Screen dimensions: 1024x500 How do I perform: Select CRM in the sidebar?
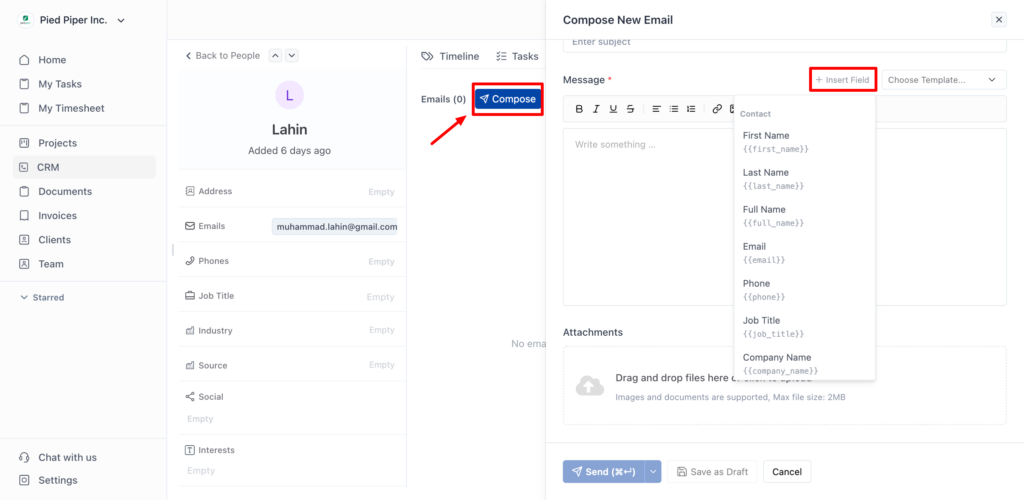tap(84, 167)
